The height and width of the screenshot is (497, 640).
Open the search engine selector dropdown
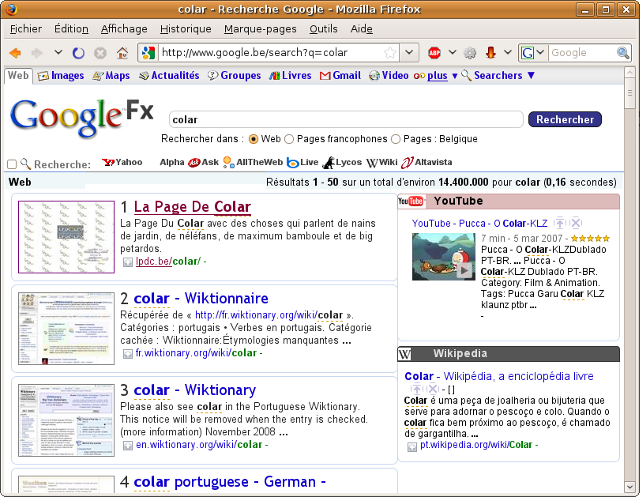click(533, 53)
